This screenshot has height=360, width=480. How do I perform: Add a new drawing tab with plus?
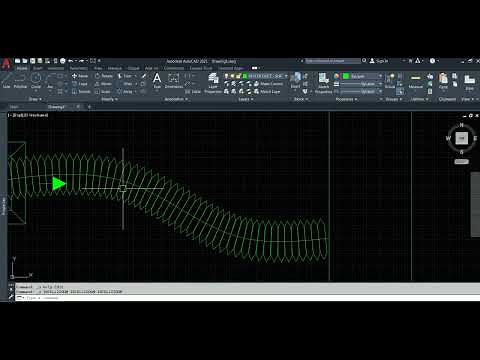89,107
